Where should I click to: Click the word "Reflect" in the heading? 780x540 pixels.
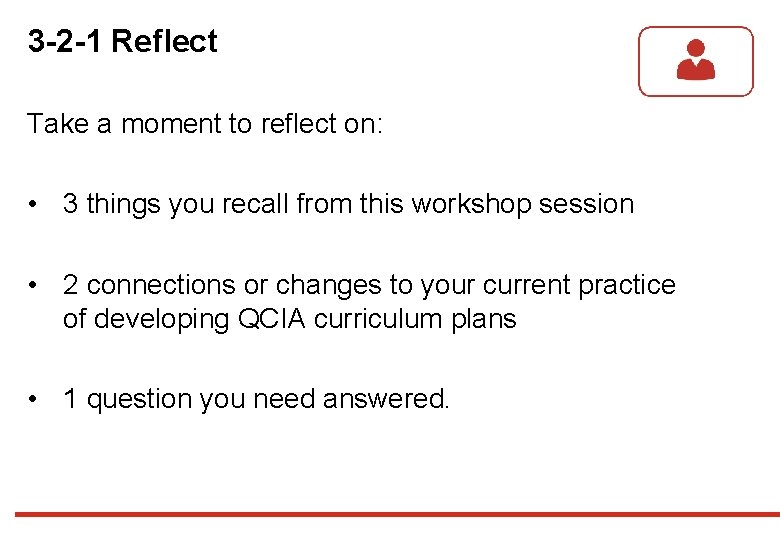pyautogui.click(x=165, y=41)
